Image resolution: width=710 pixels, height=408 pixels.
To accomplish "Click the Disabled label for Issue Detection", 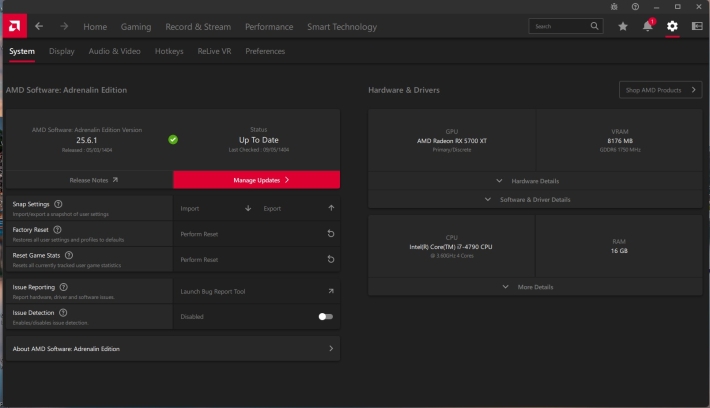I will (192, 317).
